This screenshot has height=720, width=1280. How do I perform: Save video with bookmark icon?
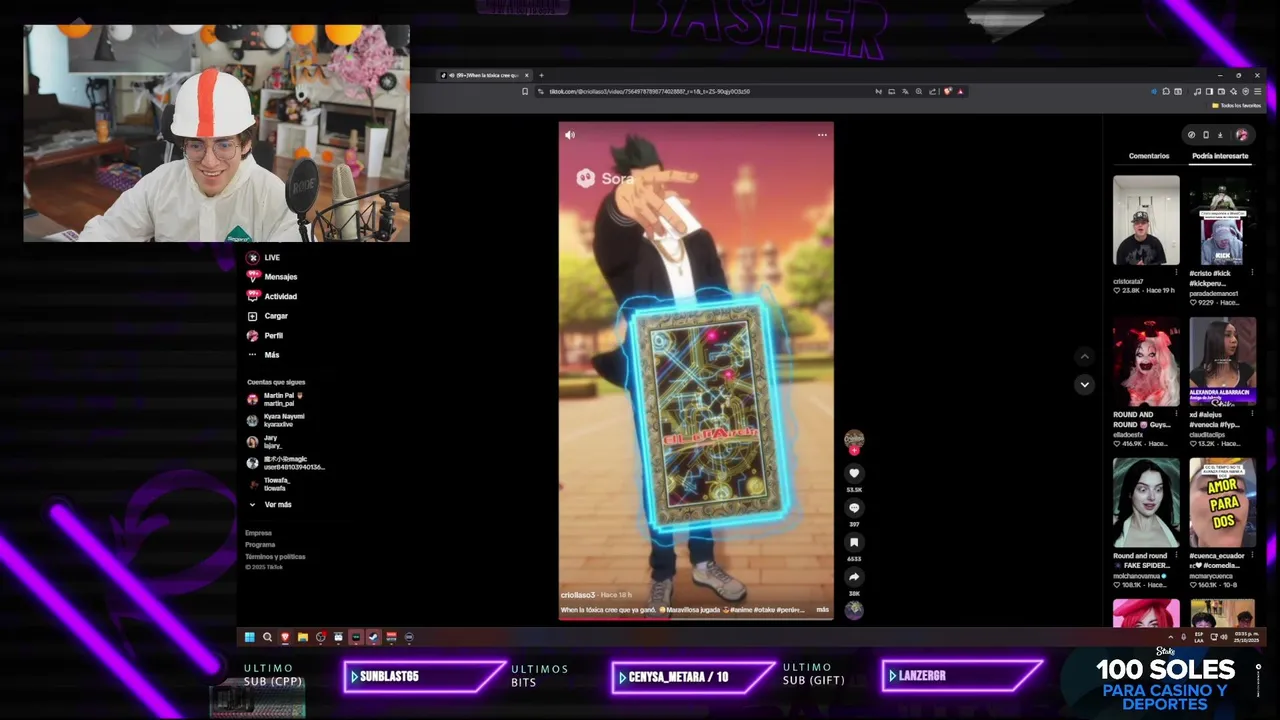854,542
